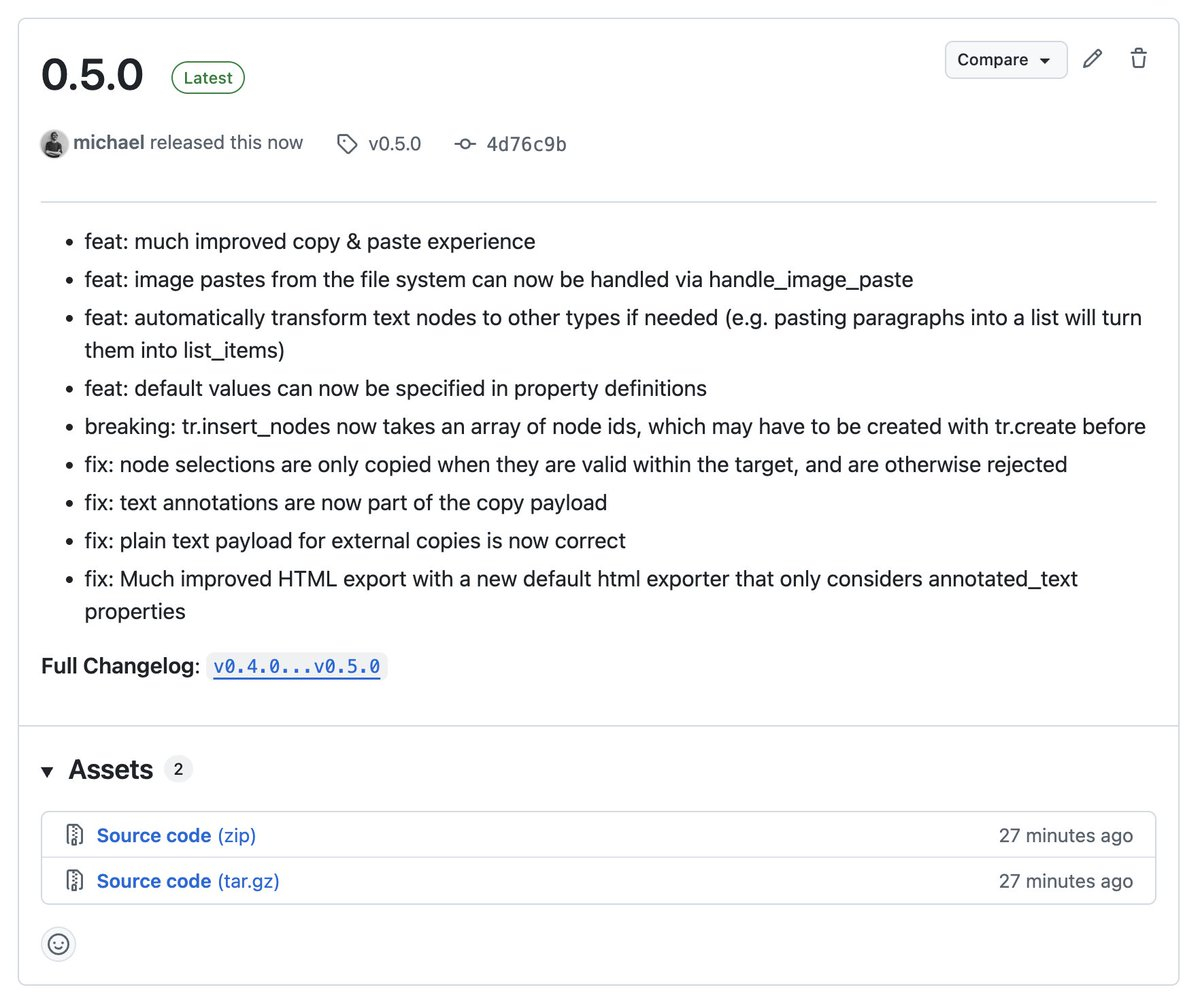1200x1000 pixels.
Task: Click the trash icon to delete release
Action: [x=1138, y=59]
